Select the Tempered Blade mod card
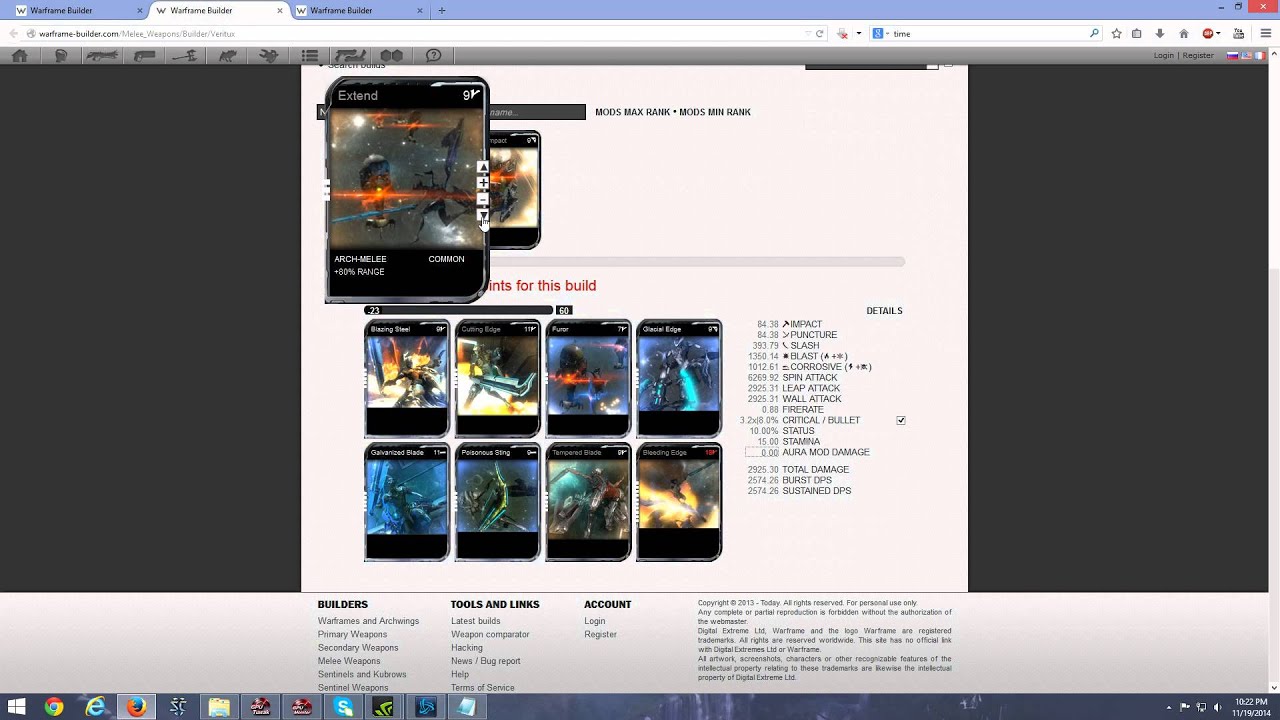The height and width of the screenshot is (720, 1280). tap(588, 502)
